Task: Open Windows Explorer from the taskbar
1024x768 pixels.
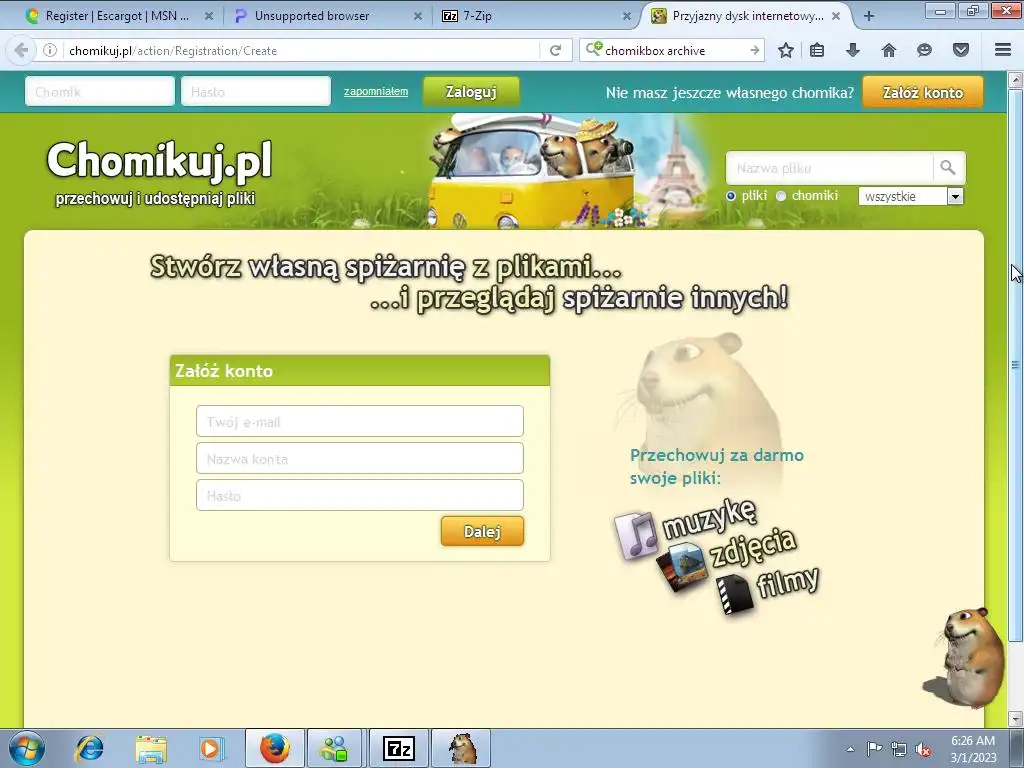Action: [x=151, y=748]
